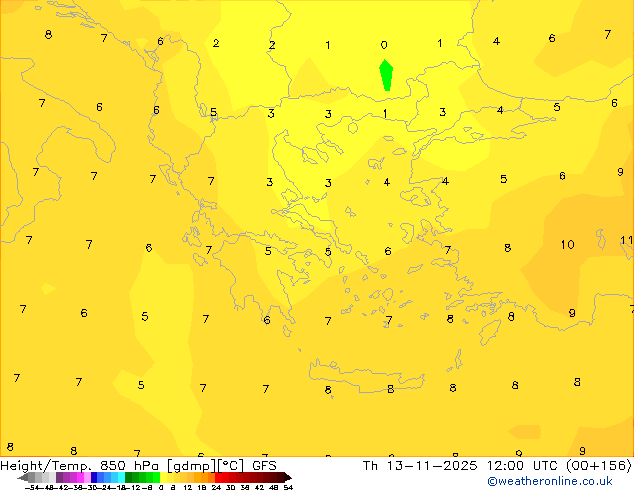Pick the darkest green legend swatch
The image size is (634, 490).
pyautogui.click(x=128, y=477)
